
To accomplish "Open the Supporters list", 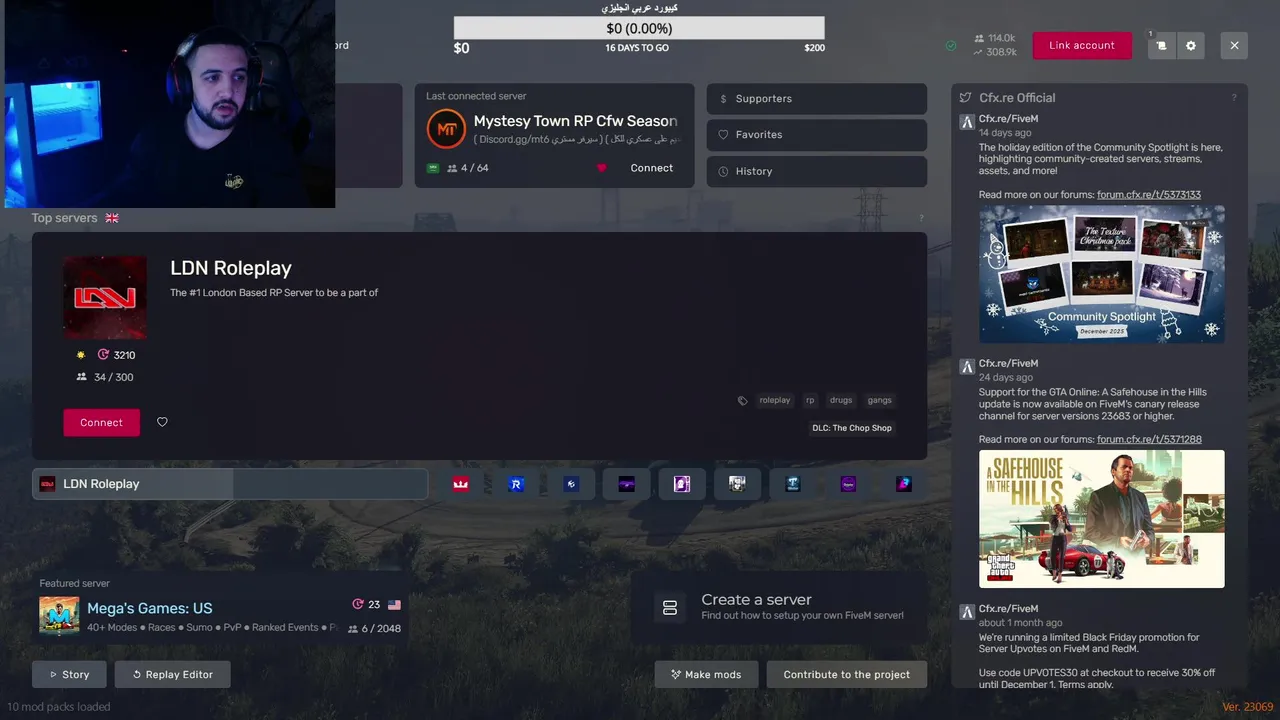I will click(x=817, y=99).
